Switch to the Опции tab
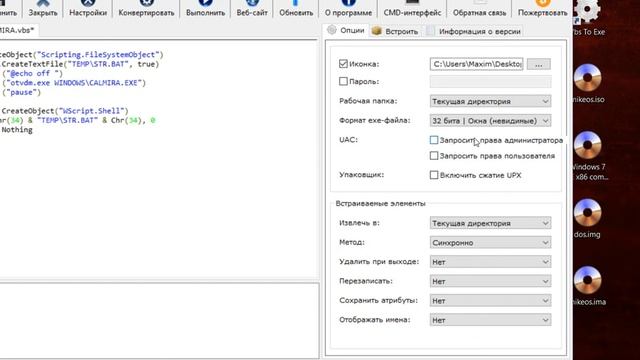640x360 pixels. [347, 31]
